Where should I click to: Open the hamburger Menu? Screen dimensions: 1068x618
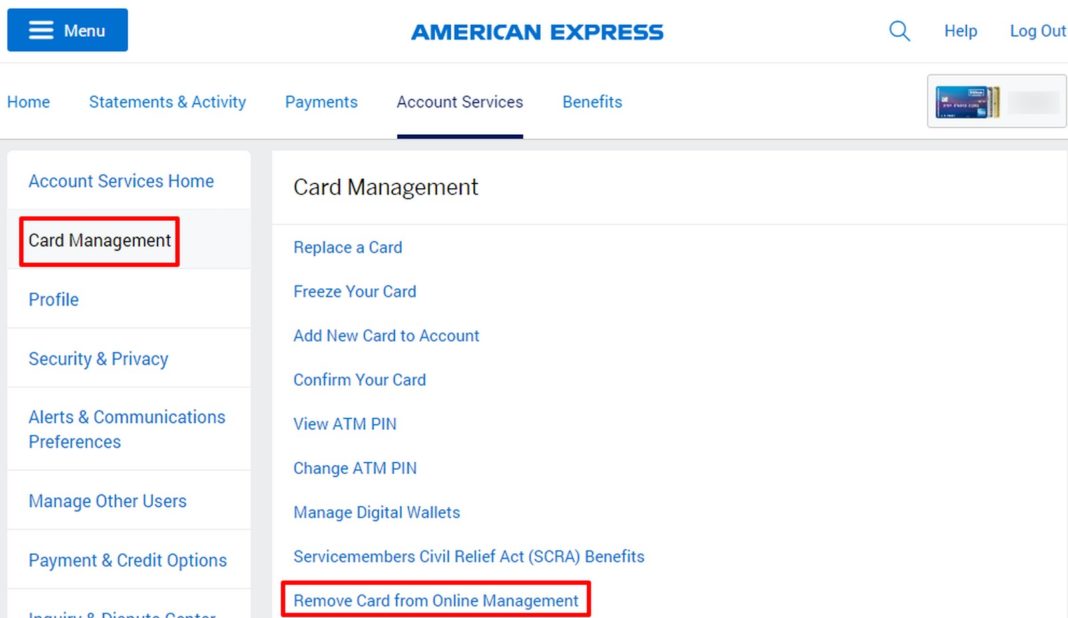(66, 30)
